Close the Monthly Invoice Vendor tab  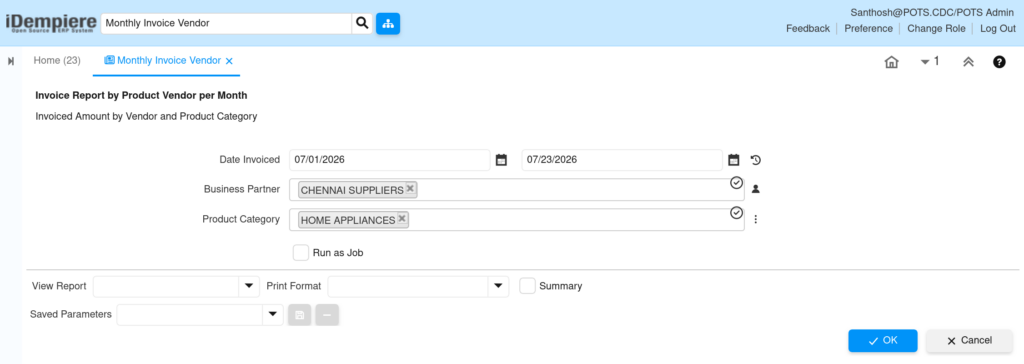(229, 61)
